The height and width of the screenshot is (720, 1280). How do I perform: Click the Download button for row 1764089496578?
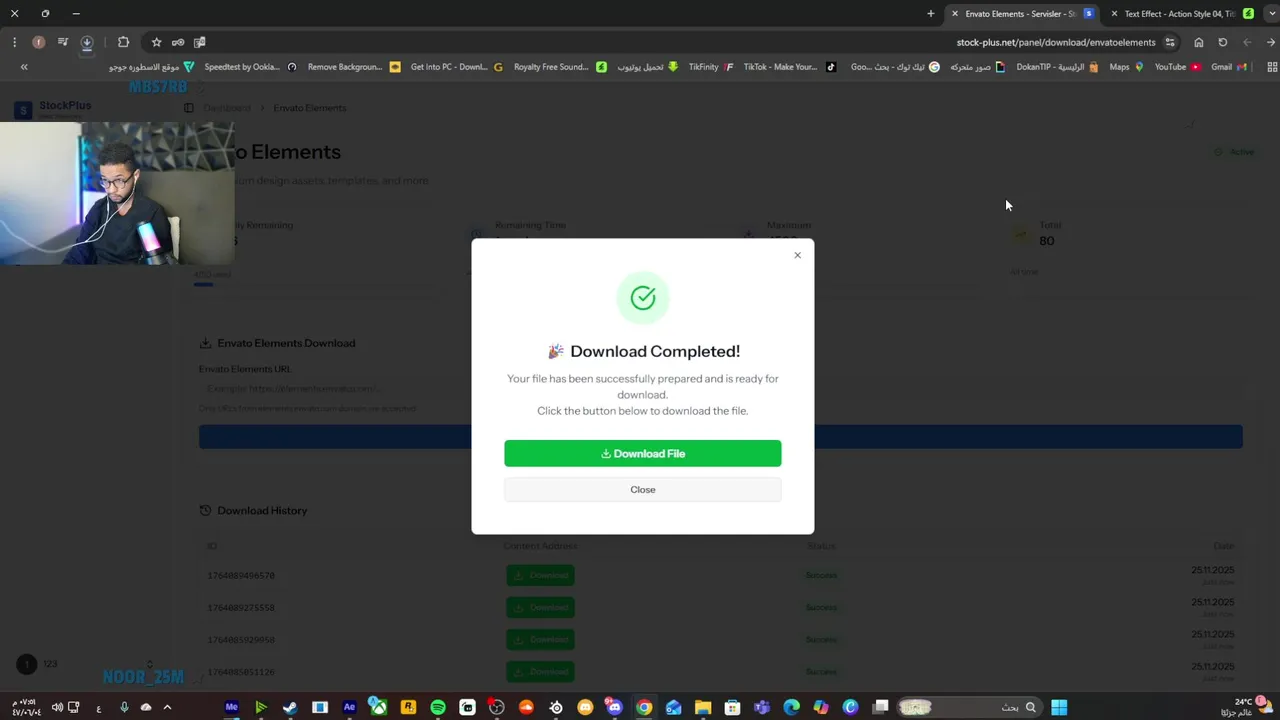540,575
